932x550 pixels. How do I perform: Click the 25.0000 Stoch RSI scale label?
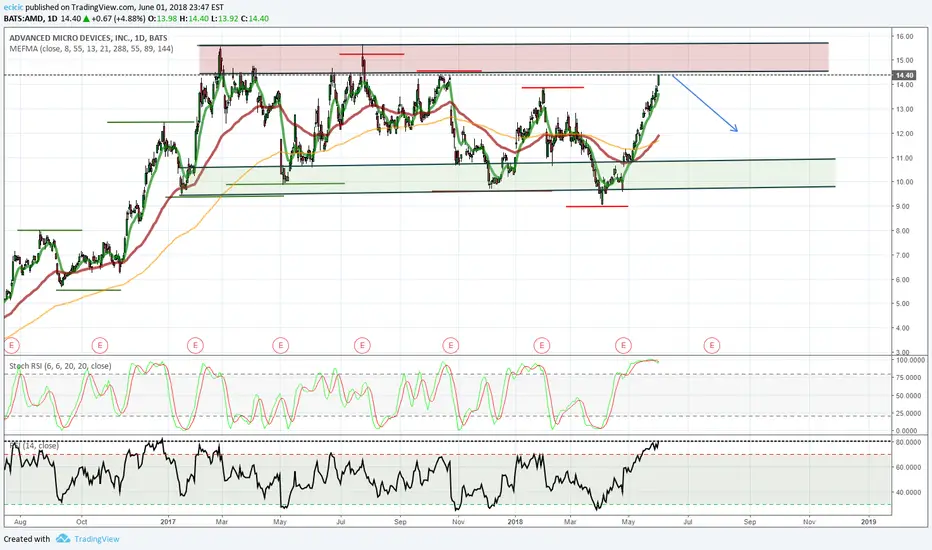click(x=911, y=413)
